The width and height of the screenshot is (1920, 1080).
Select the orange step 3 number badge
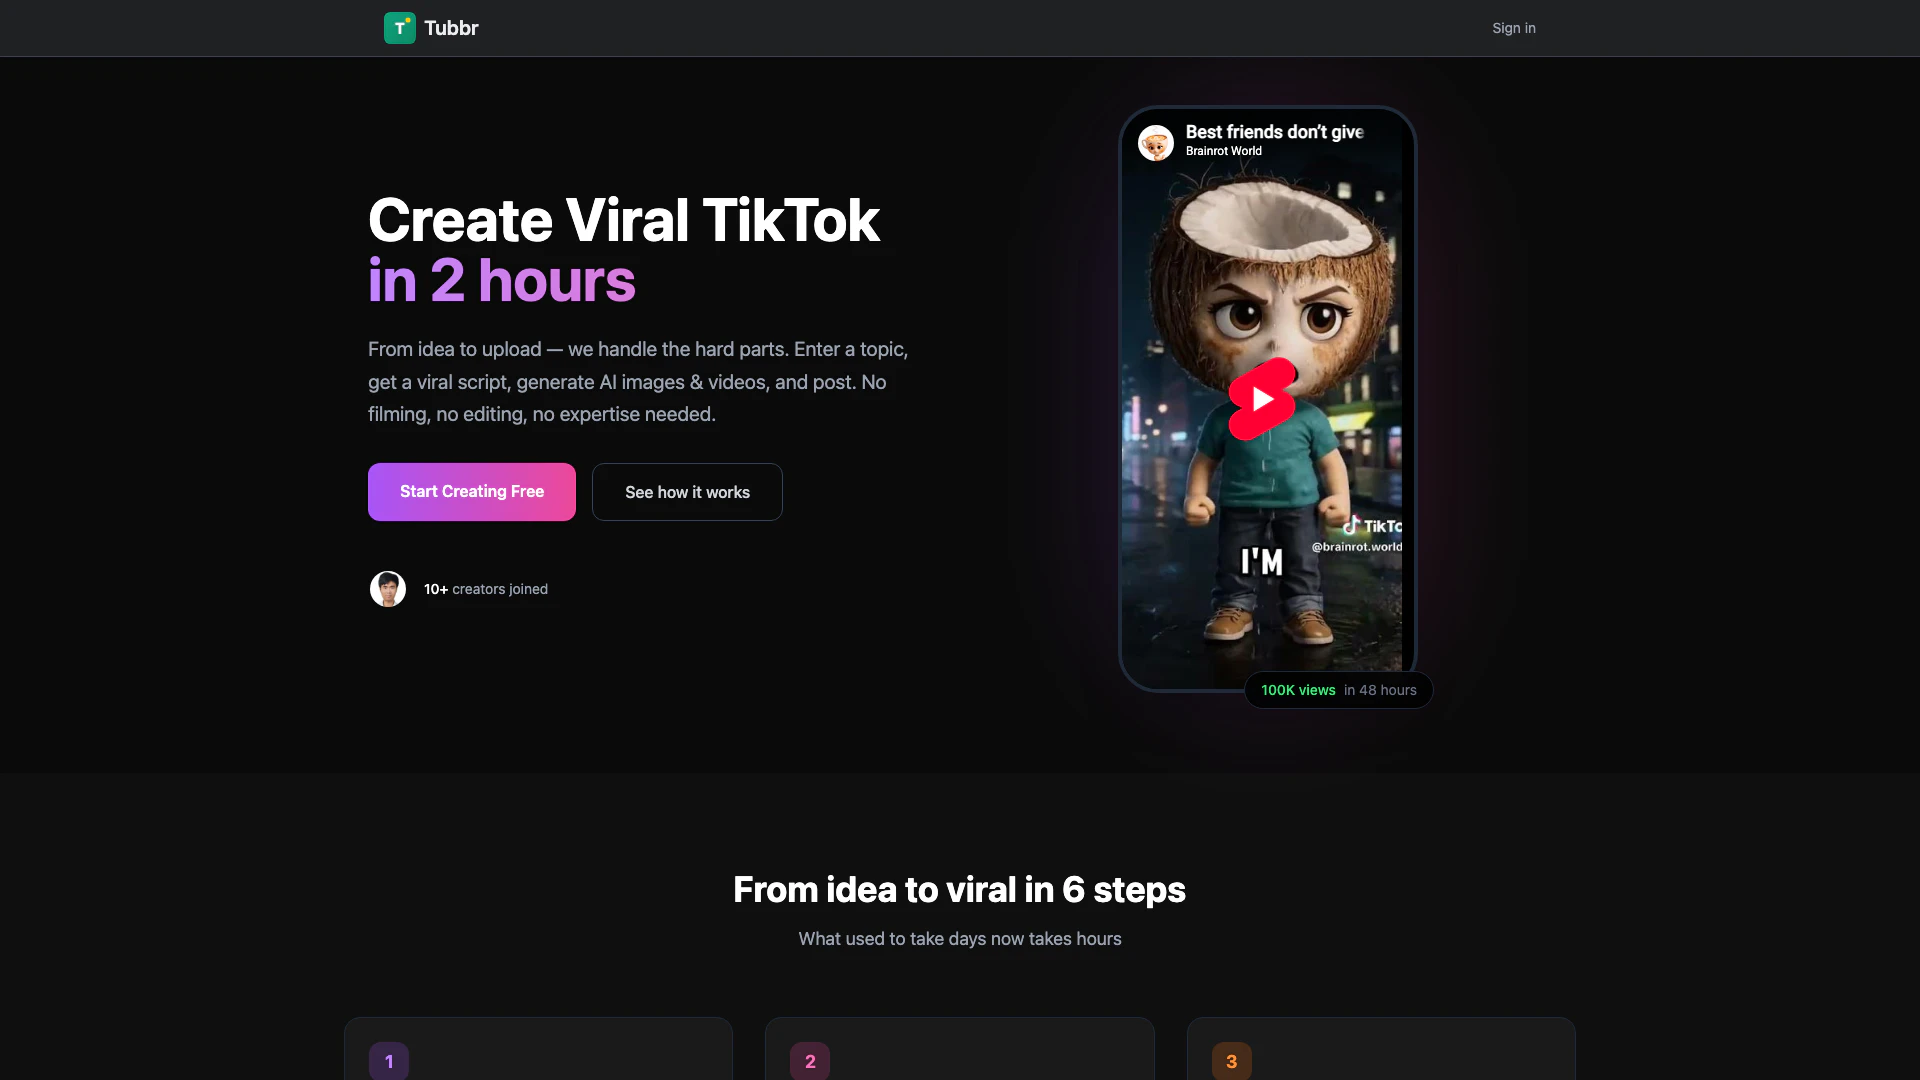1231,1061
